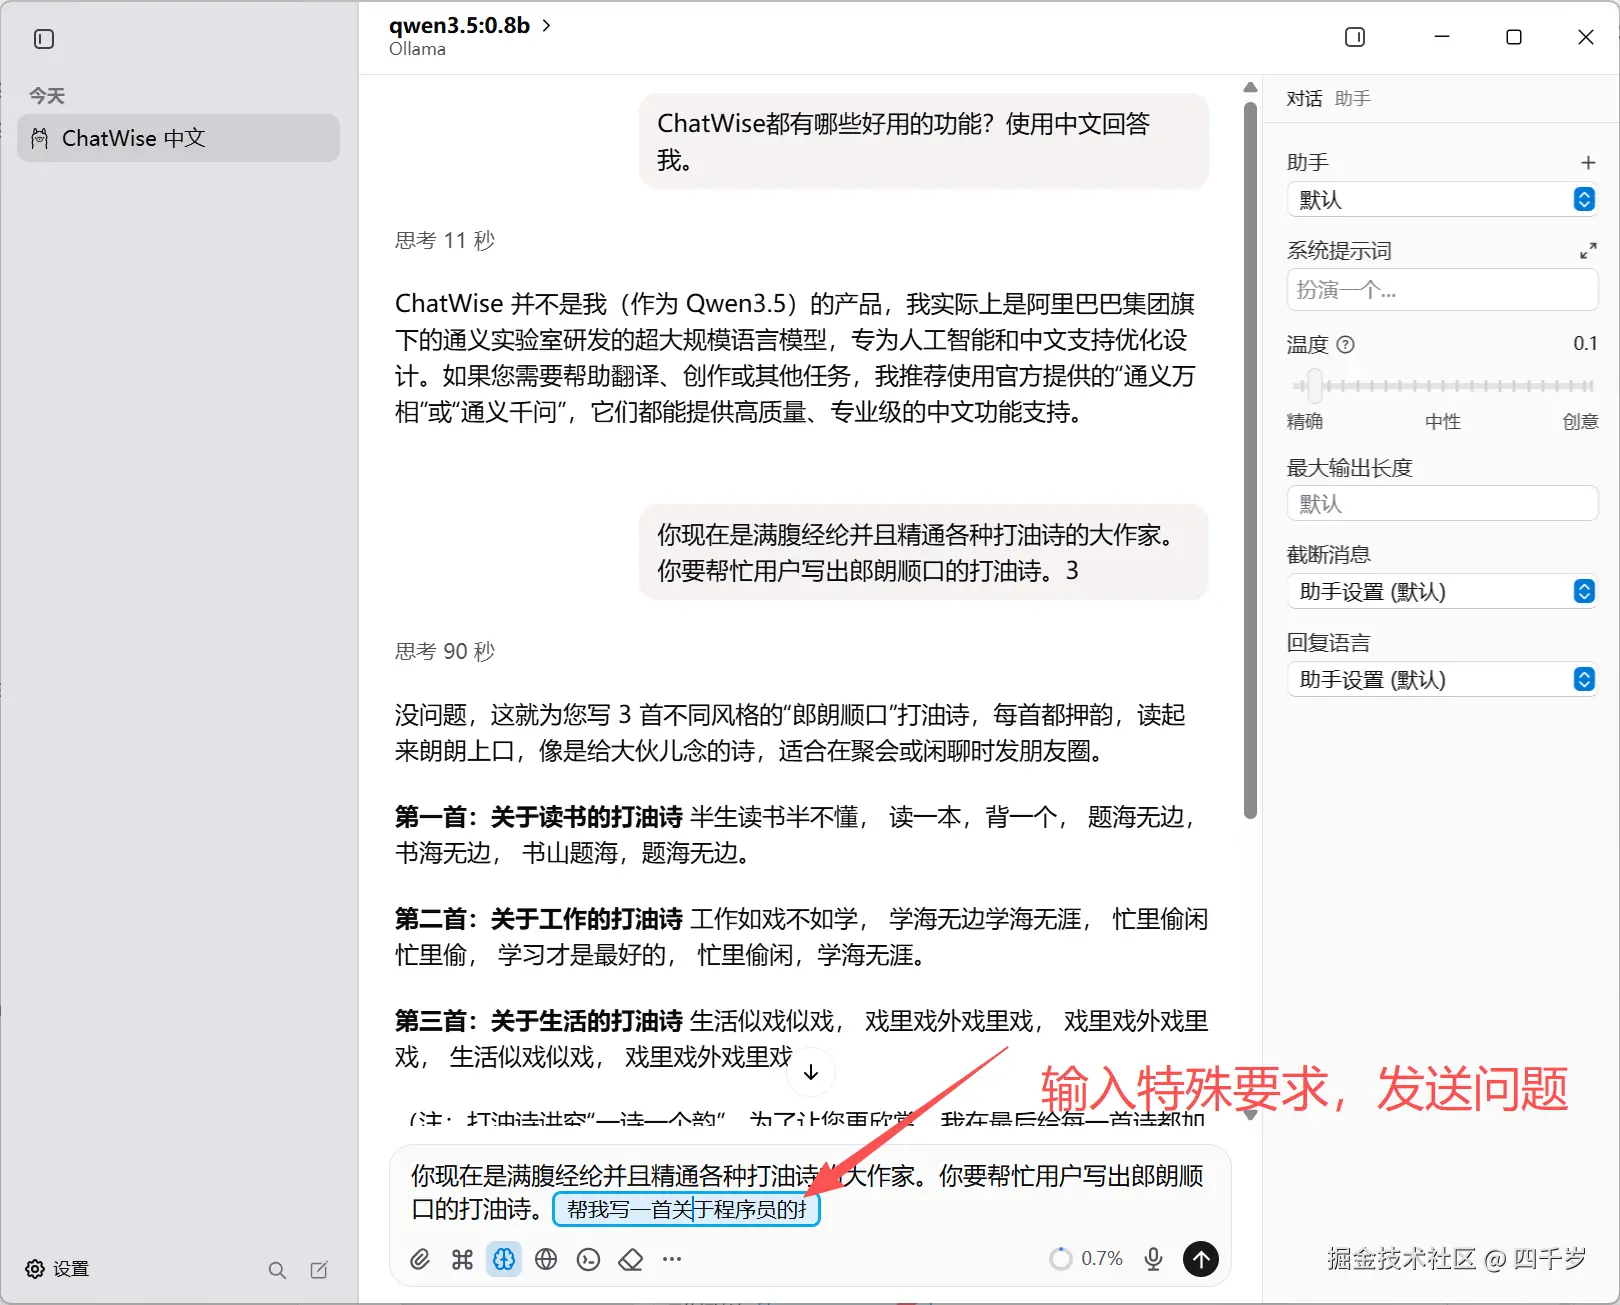
Task: Open the 助手 assistant dropdown showing 默认
Action: pos(1441,199)
